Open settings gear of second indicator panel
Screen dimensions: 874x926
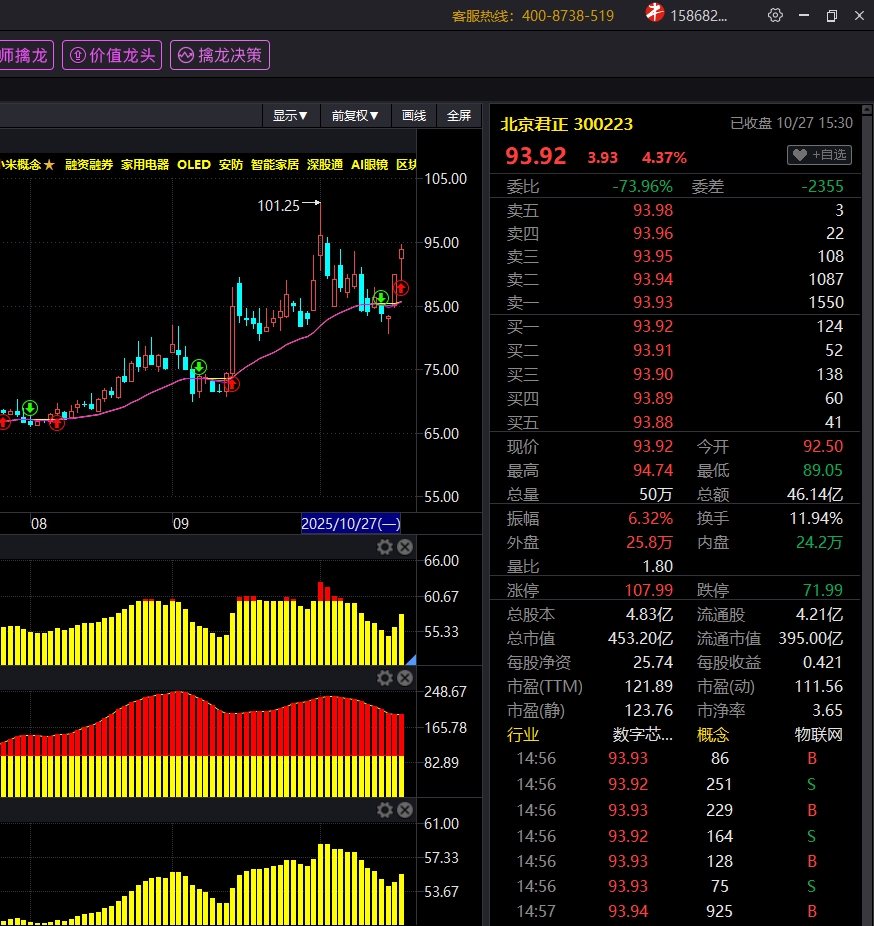click(x=385, y=678)
